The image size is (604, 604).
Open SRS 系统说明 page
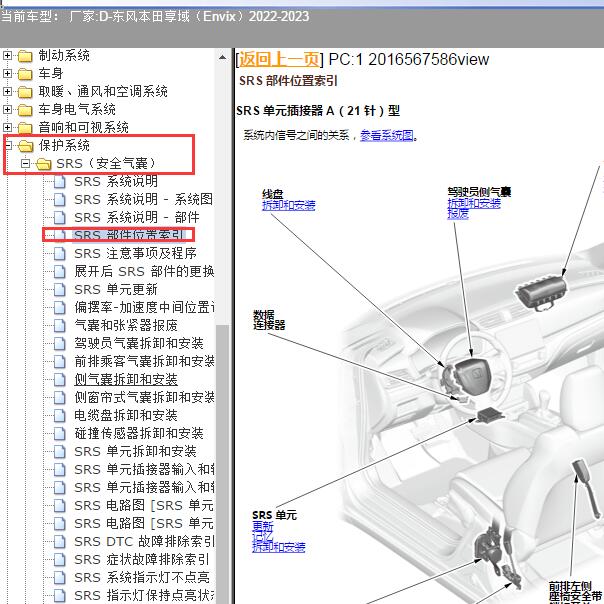click(x=116, y=181)
